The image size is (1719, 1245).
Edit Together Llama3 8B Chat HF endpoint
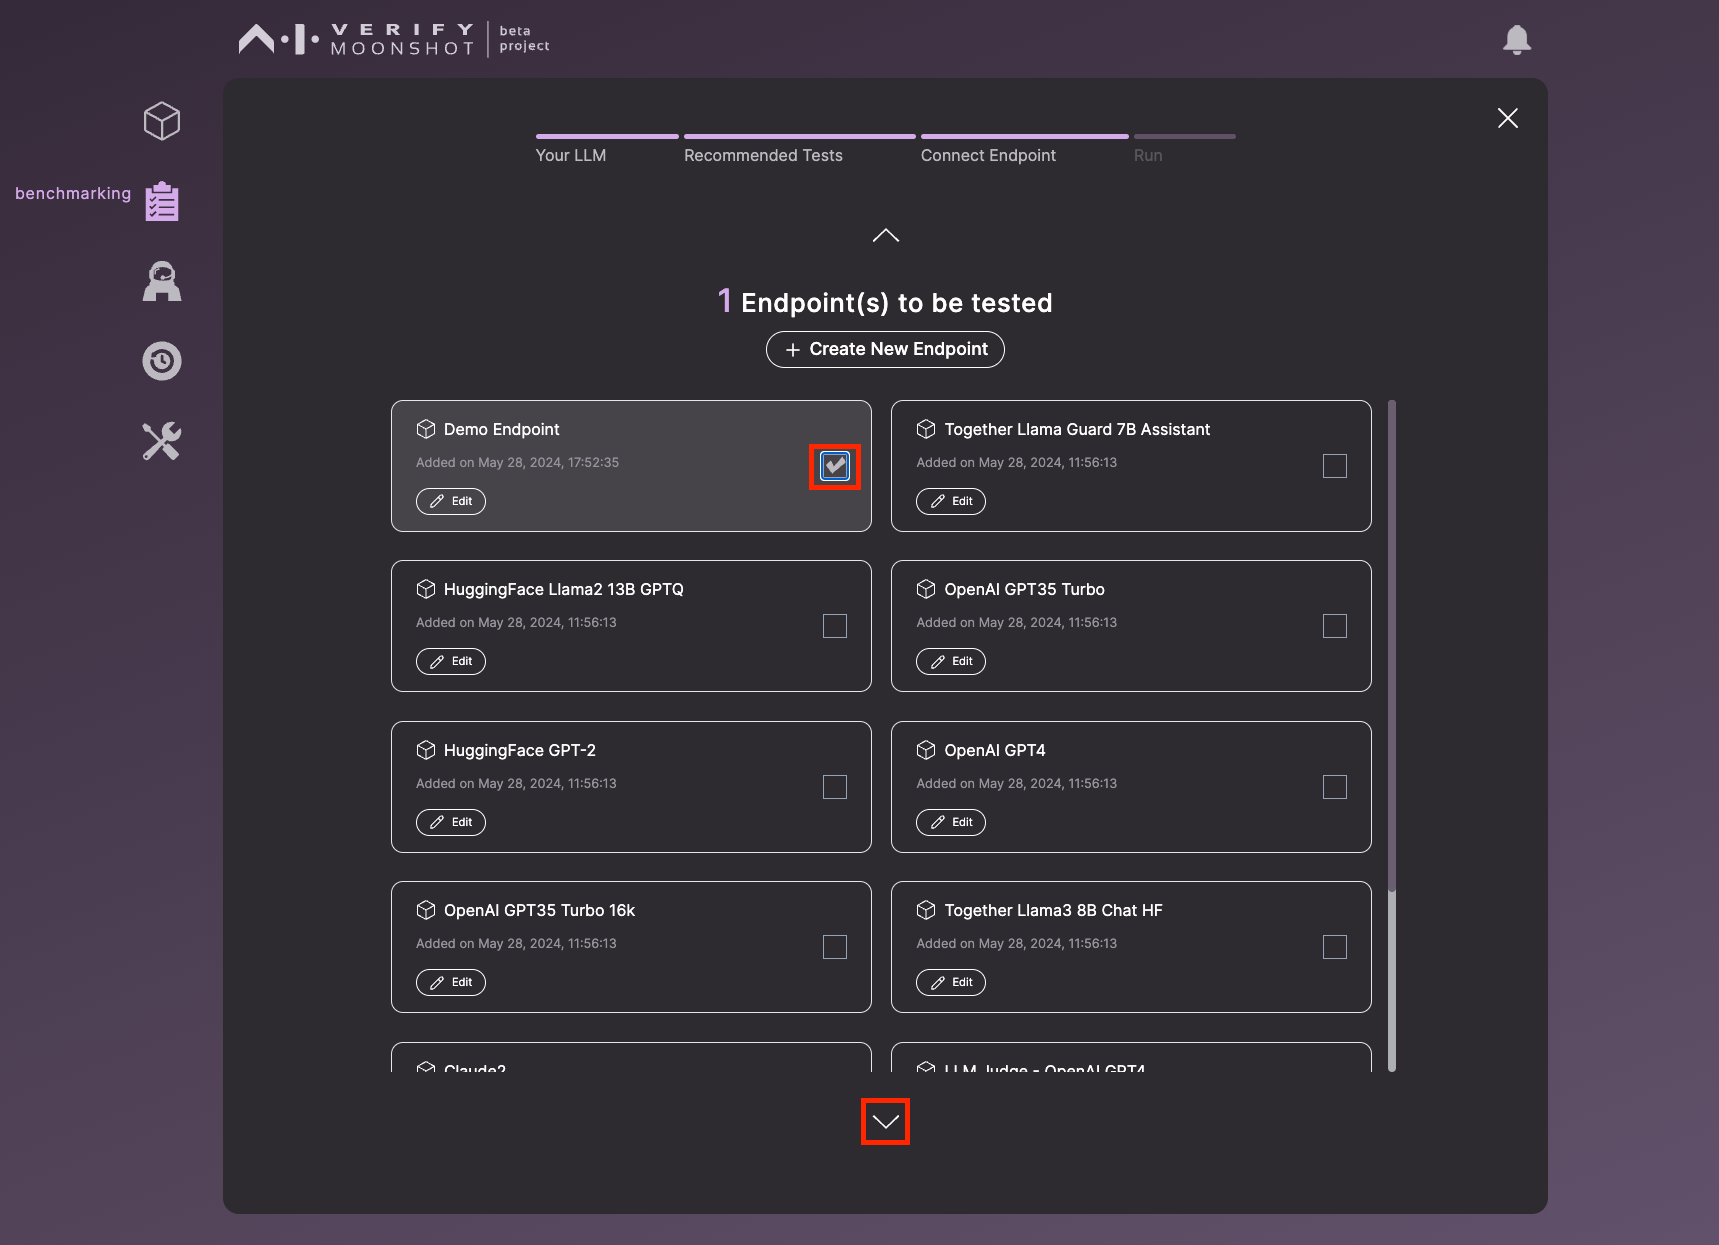[951, 982]
